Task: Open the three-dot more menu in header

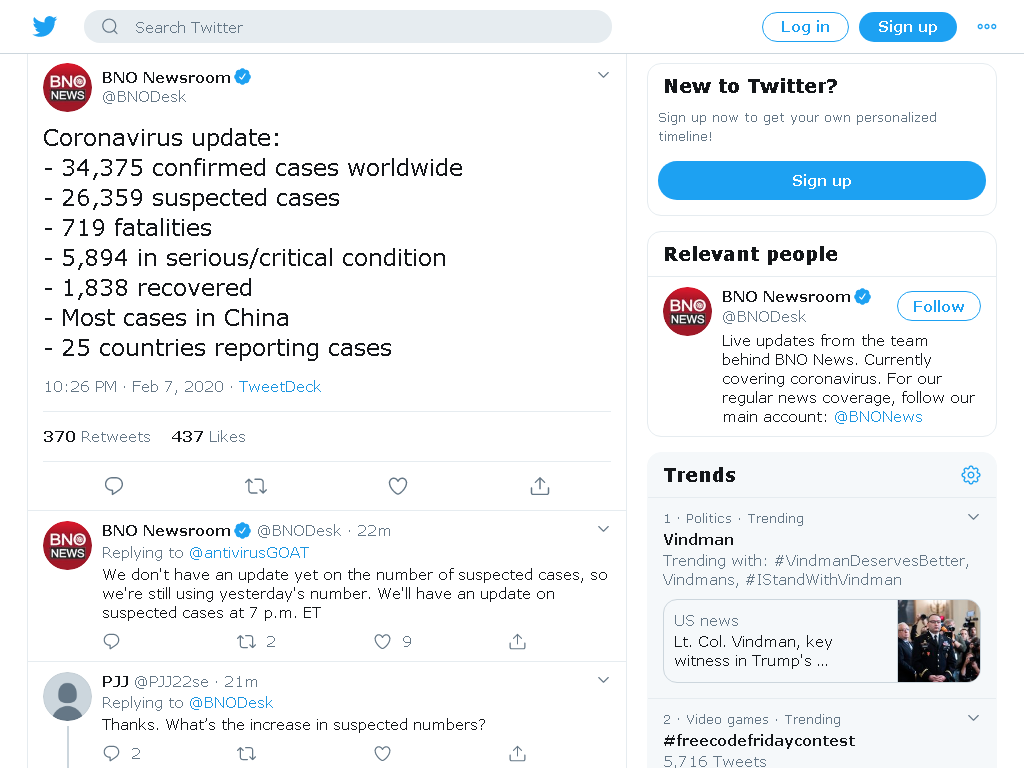Action: coord(987,27)
